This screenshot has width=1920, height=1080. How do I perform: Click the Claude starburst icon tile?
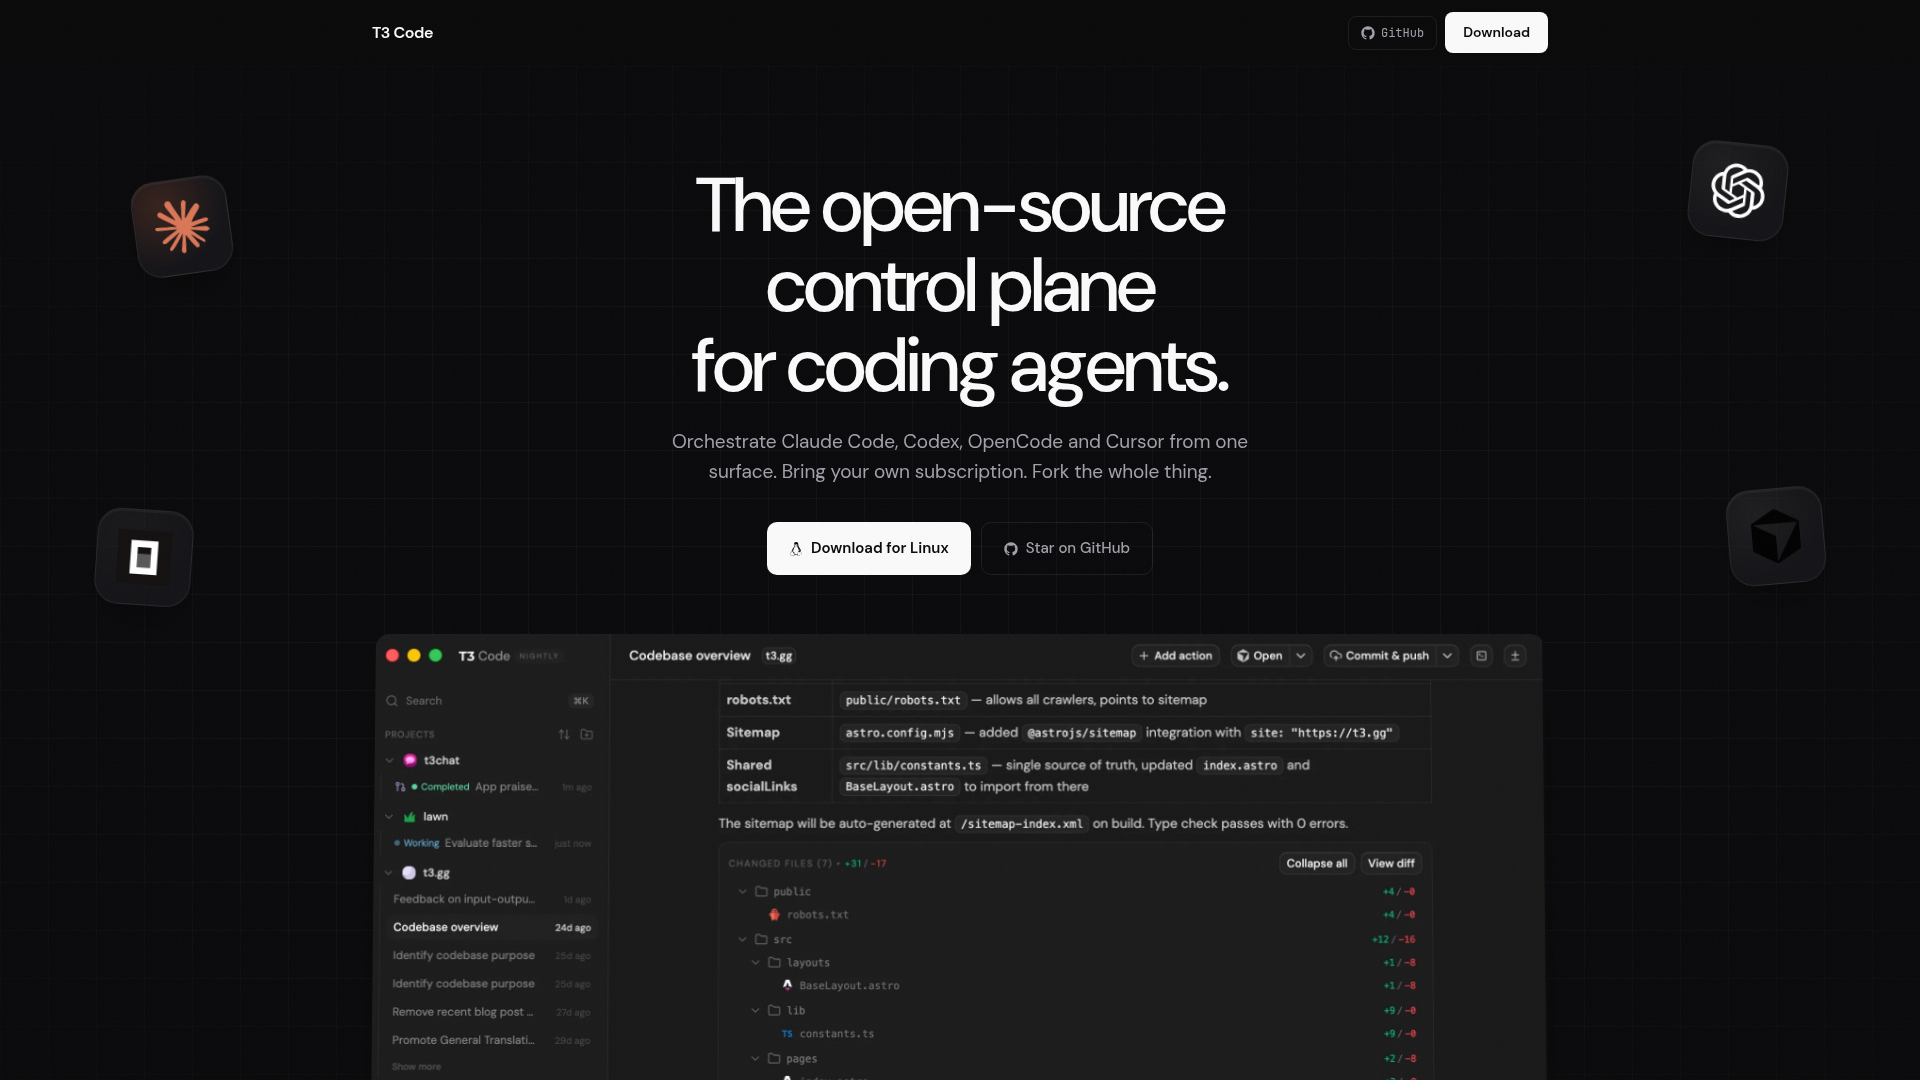coord(182,226)
